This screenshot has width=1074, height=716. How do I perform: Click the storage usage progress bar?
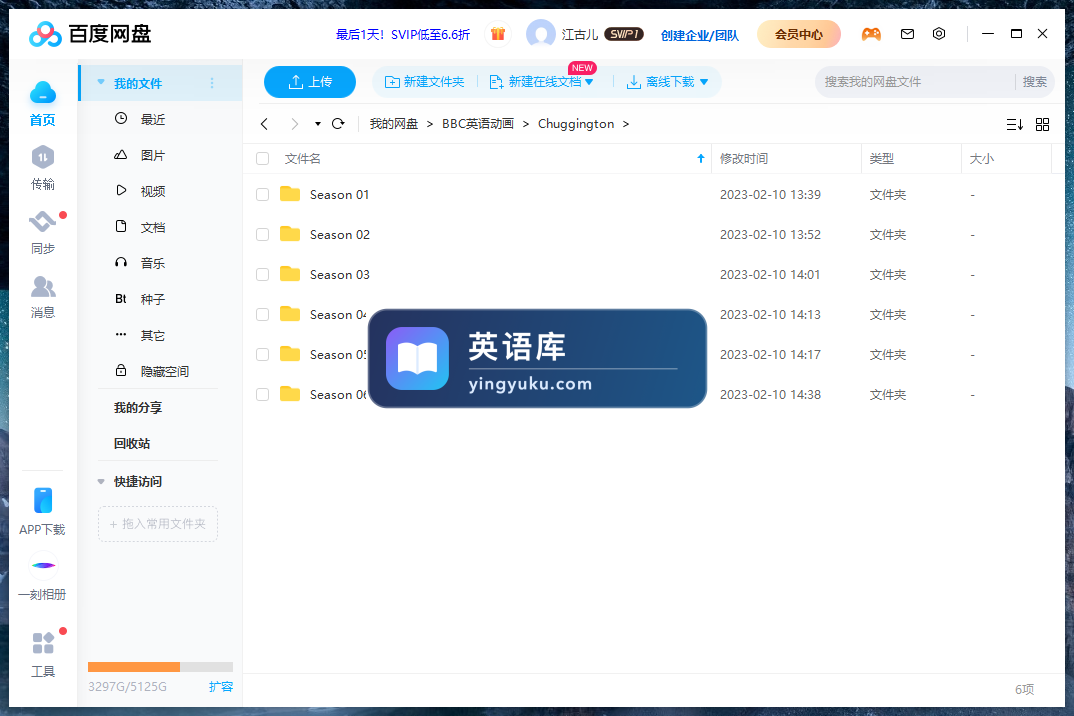[160, 667]
